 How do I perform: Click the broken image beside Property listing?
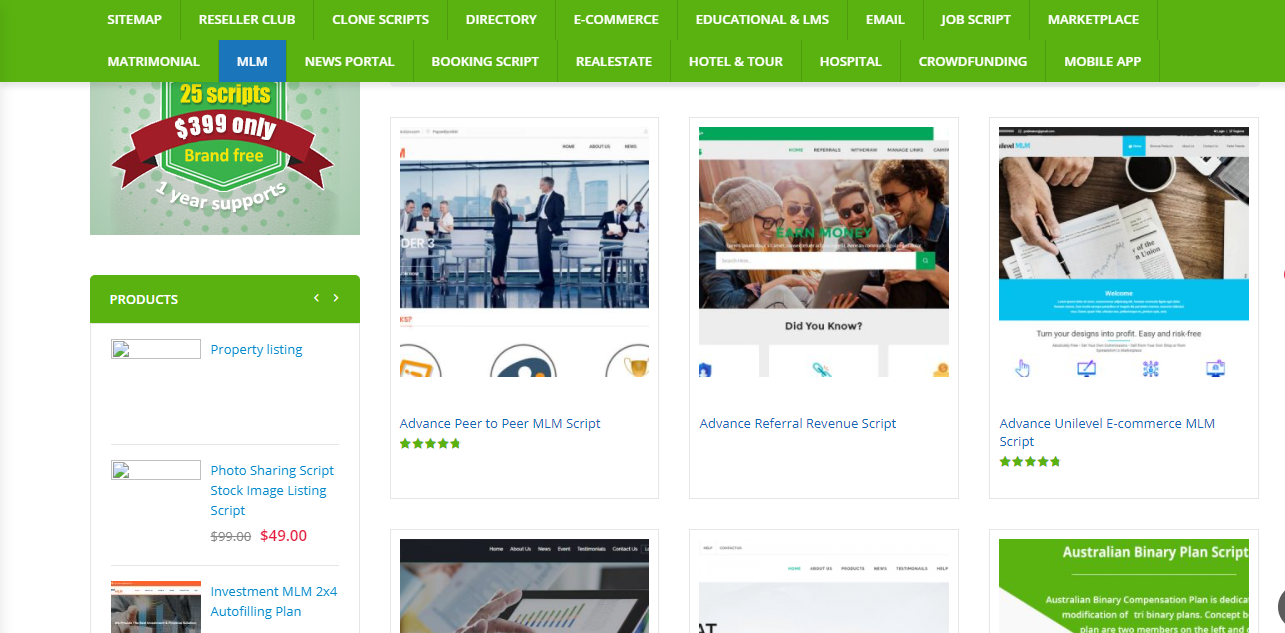coord(156,349)
